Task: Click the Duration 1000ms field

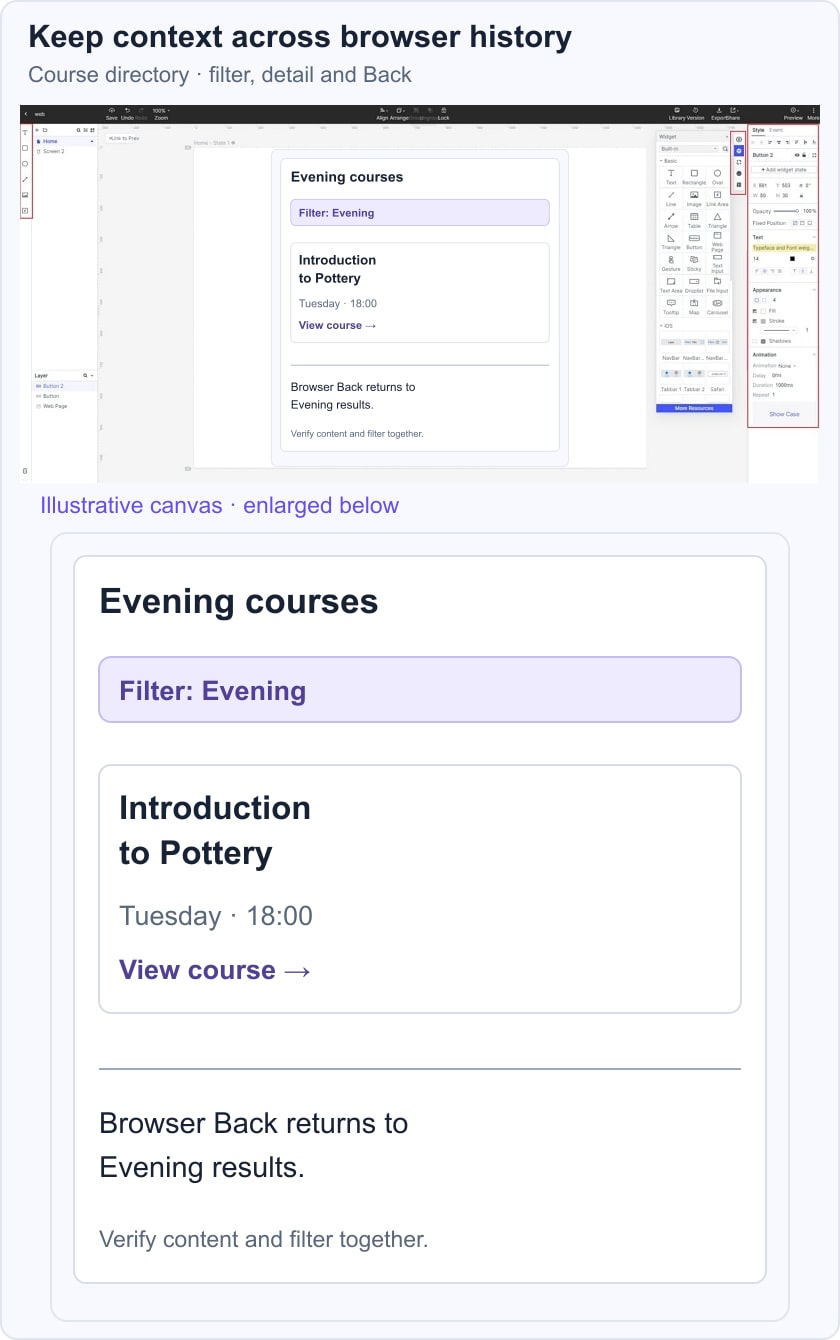Action: click(784, 385)
